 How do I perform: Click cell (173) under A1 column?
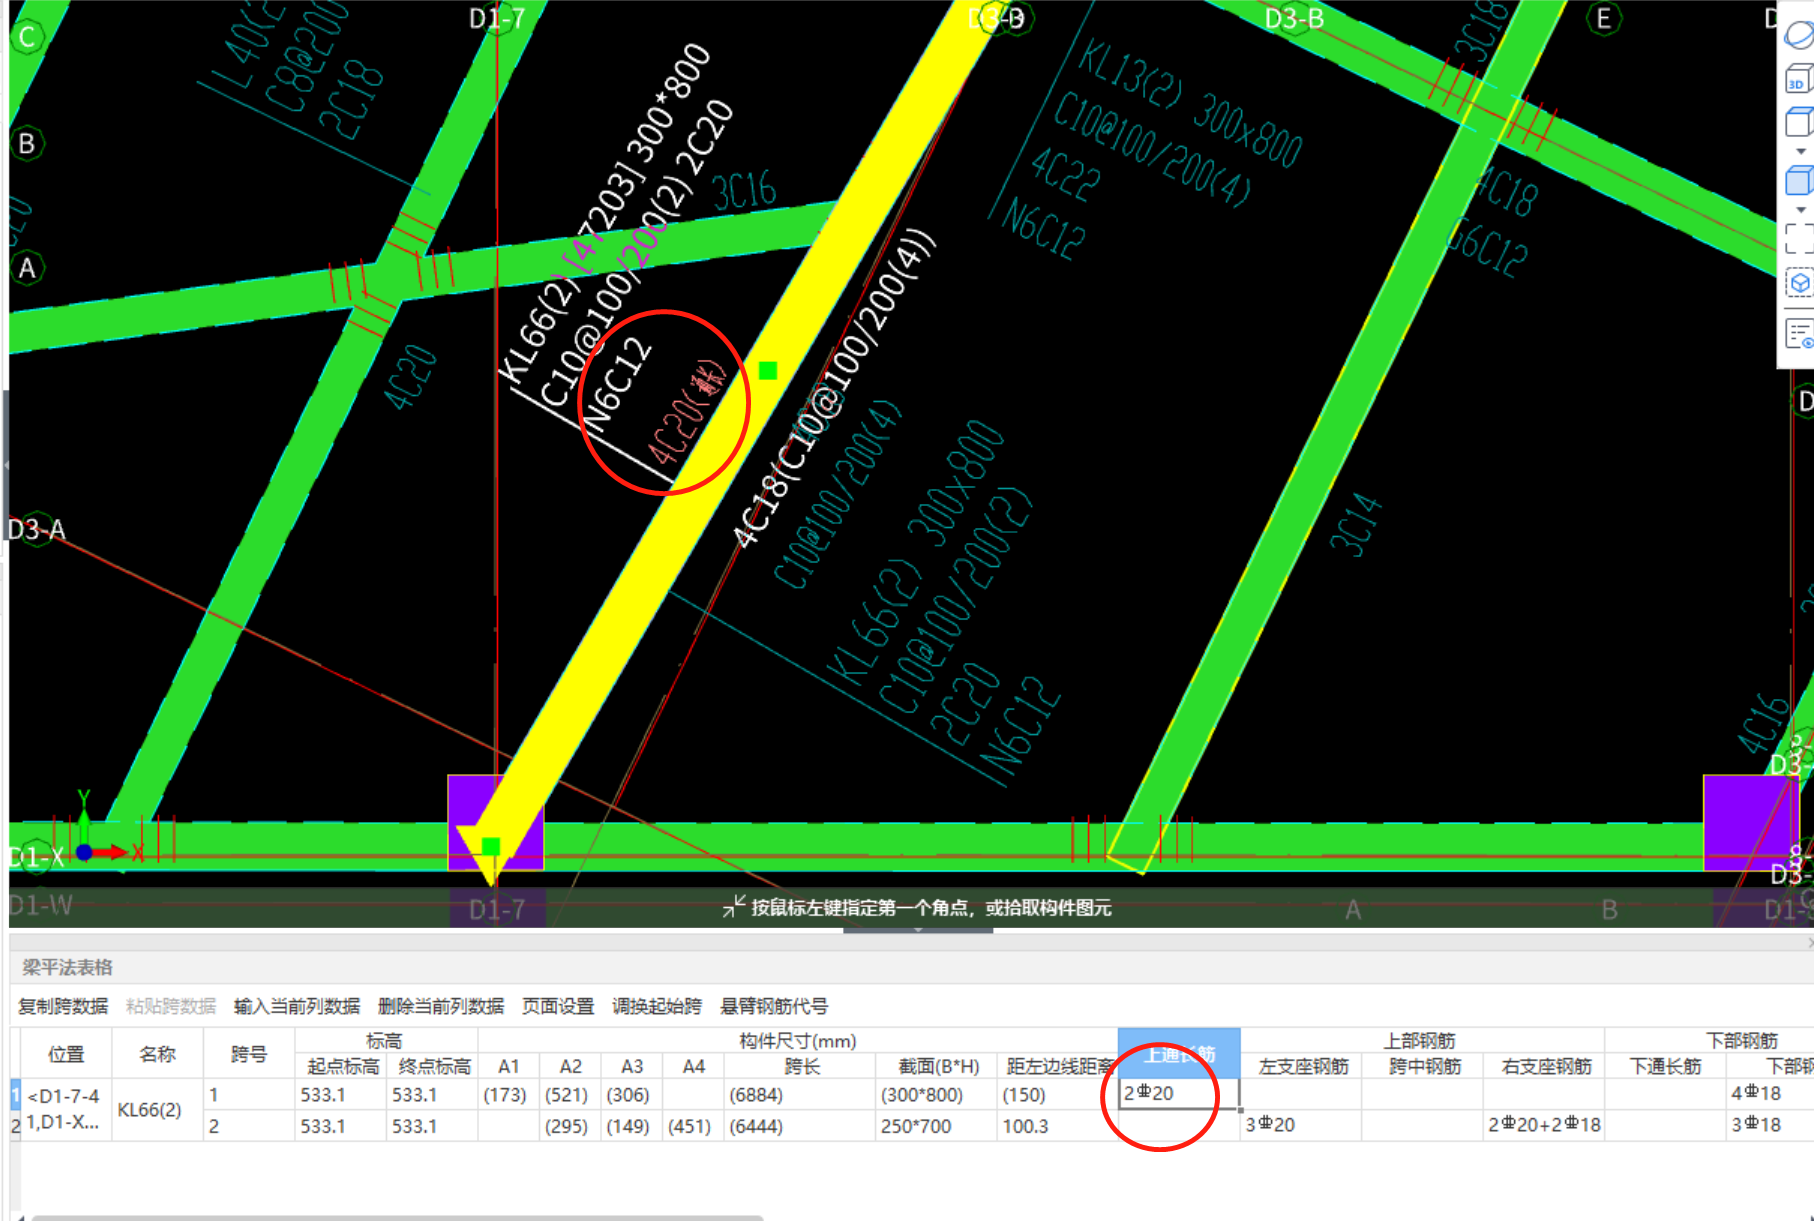click(508, 1095)
